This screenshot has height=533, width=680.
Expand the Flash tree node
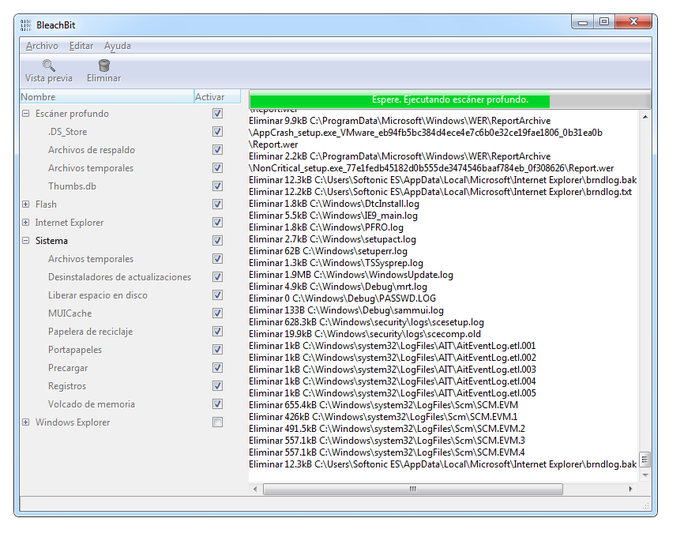coord(26,204)
